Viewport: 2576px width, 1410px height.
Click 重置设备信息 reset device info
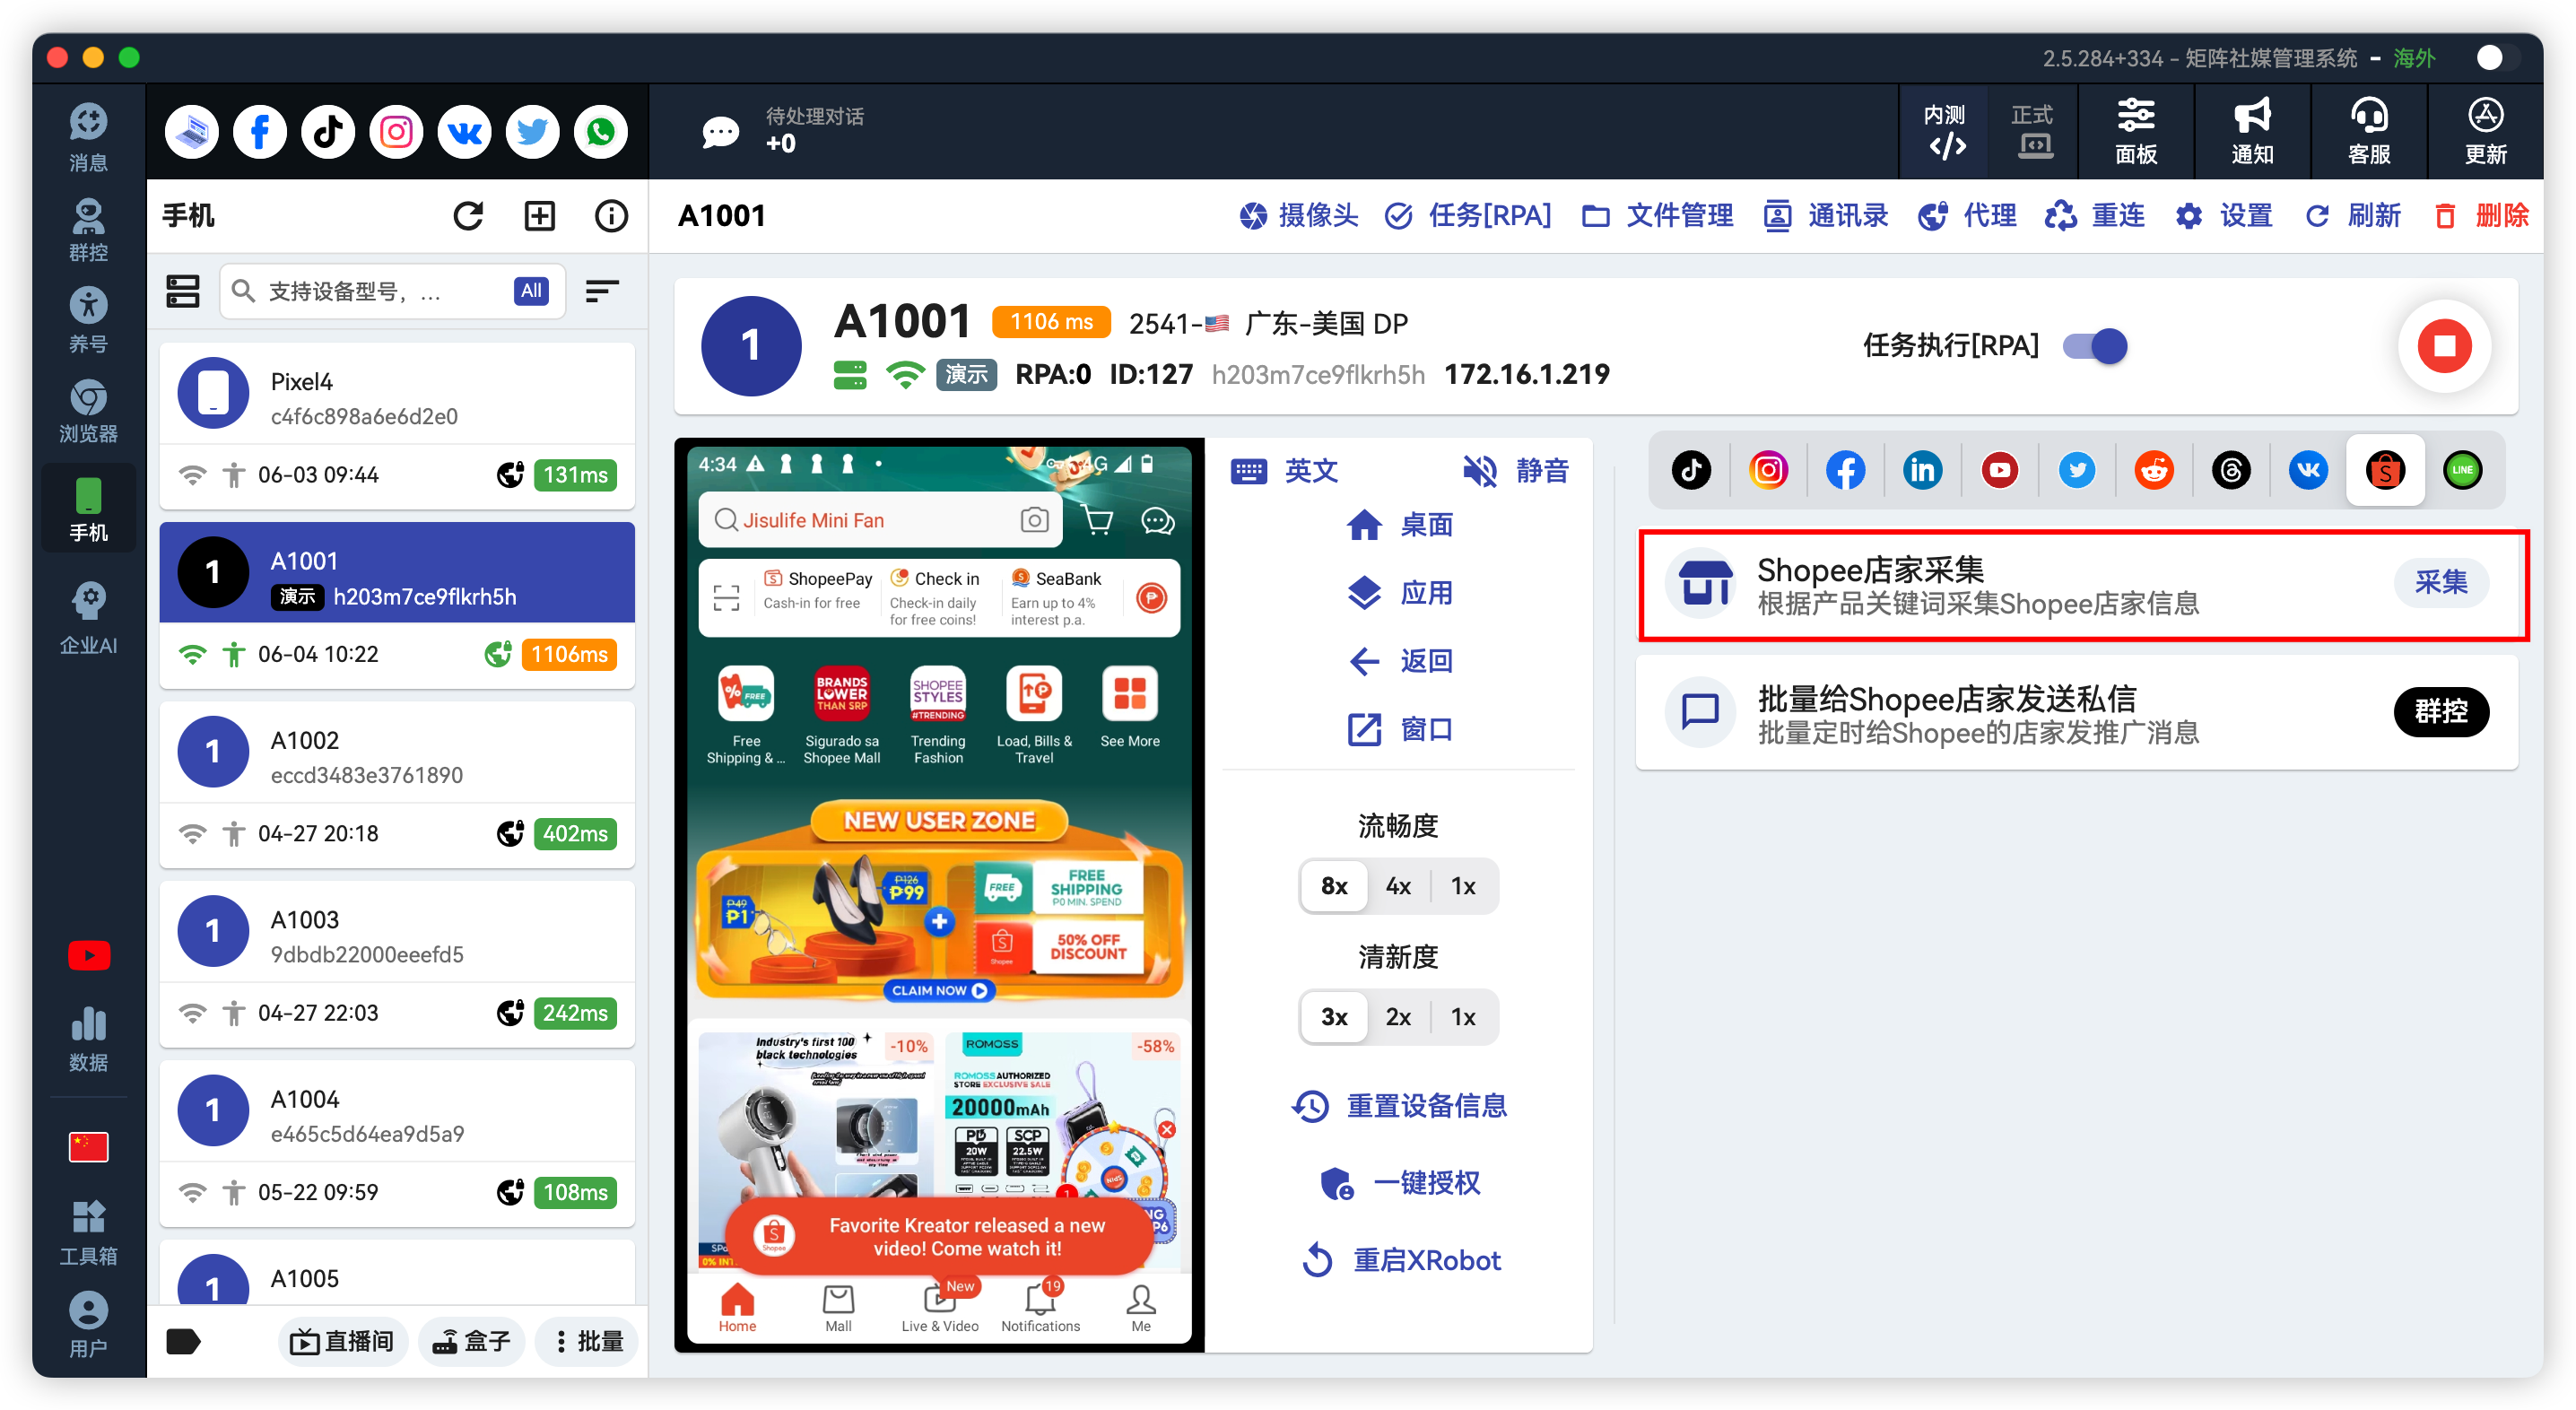pos(1399,1105)
